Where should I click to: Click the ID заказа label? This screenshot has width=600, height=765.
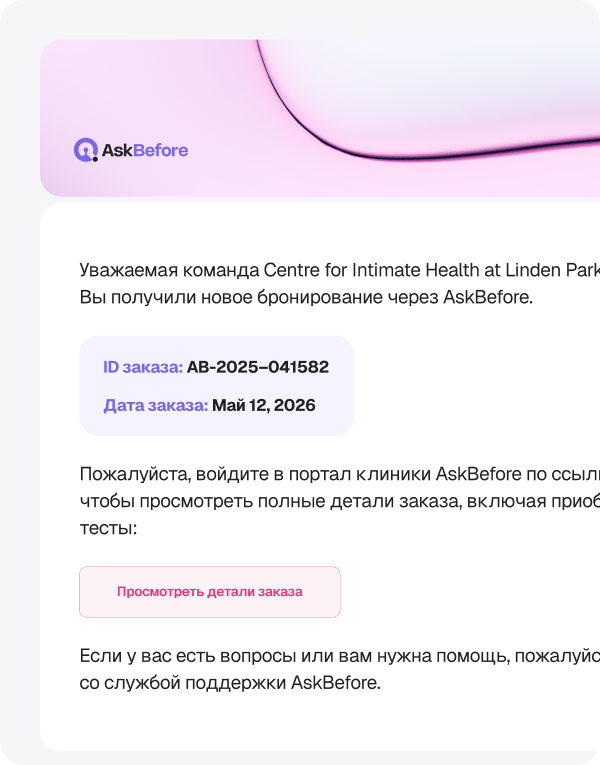pyautogui.click(x=143, y=367)
